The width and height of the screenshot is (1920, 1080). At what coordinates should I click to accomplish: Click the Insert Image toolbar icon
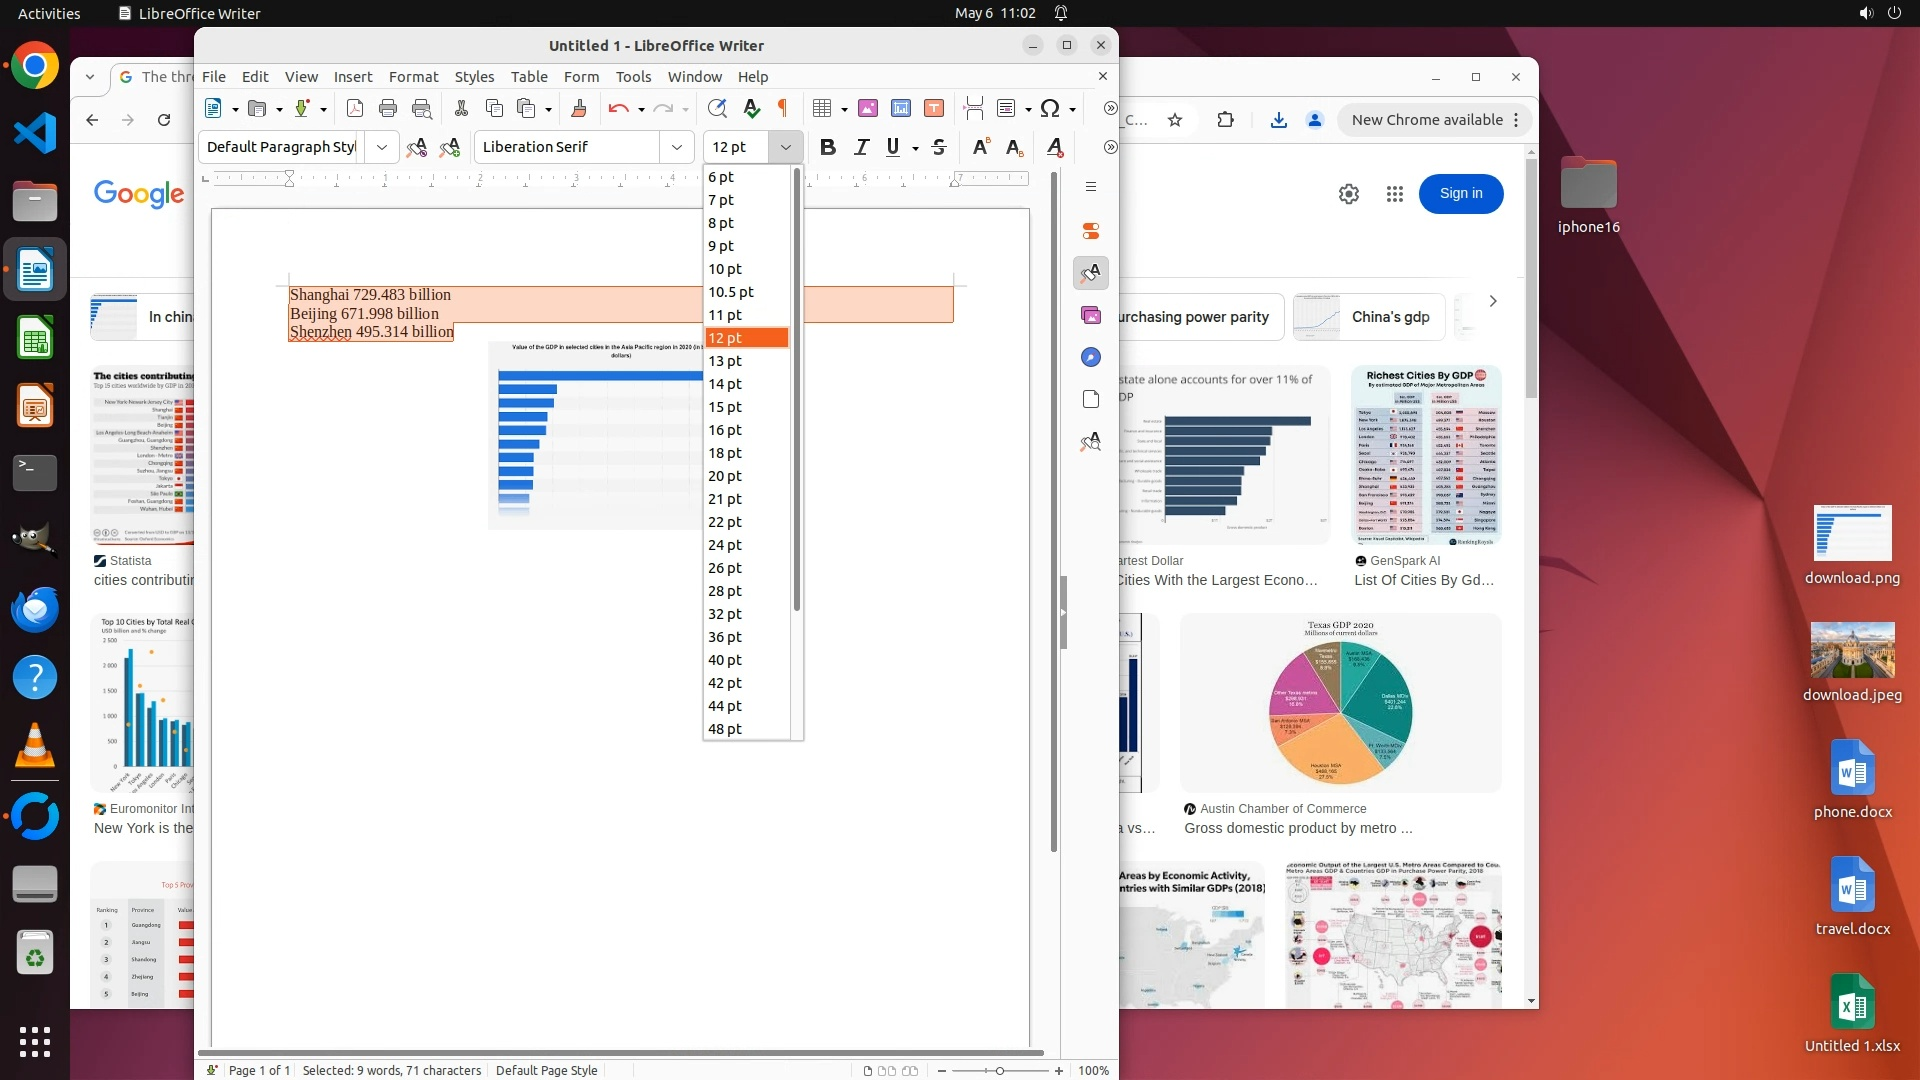868,108
